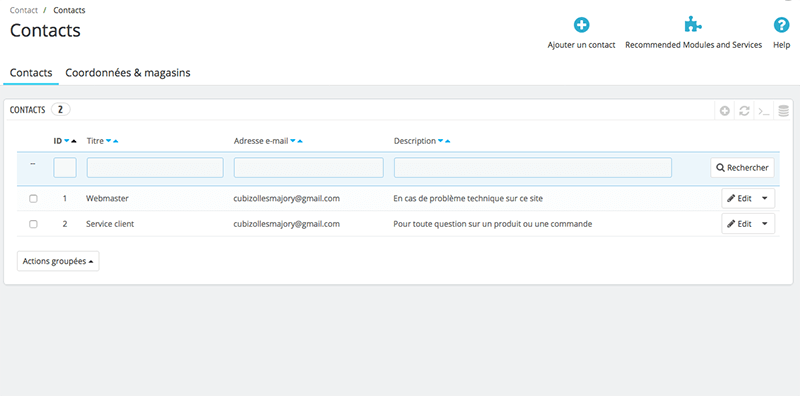Sort Titre column descending

point(109,141)
